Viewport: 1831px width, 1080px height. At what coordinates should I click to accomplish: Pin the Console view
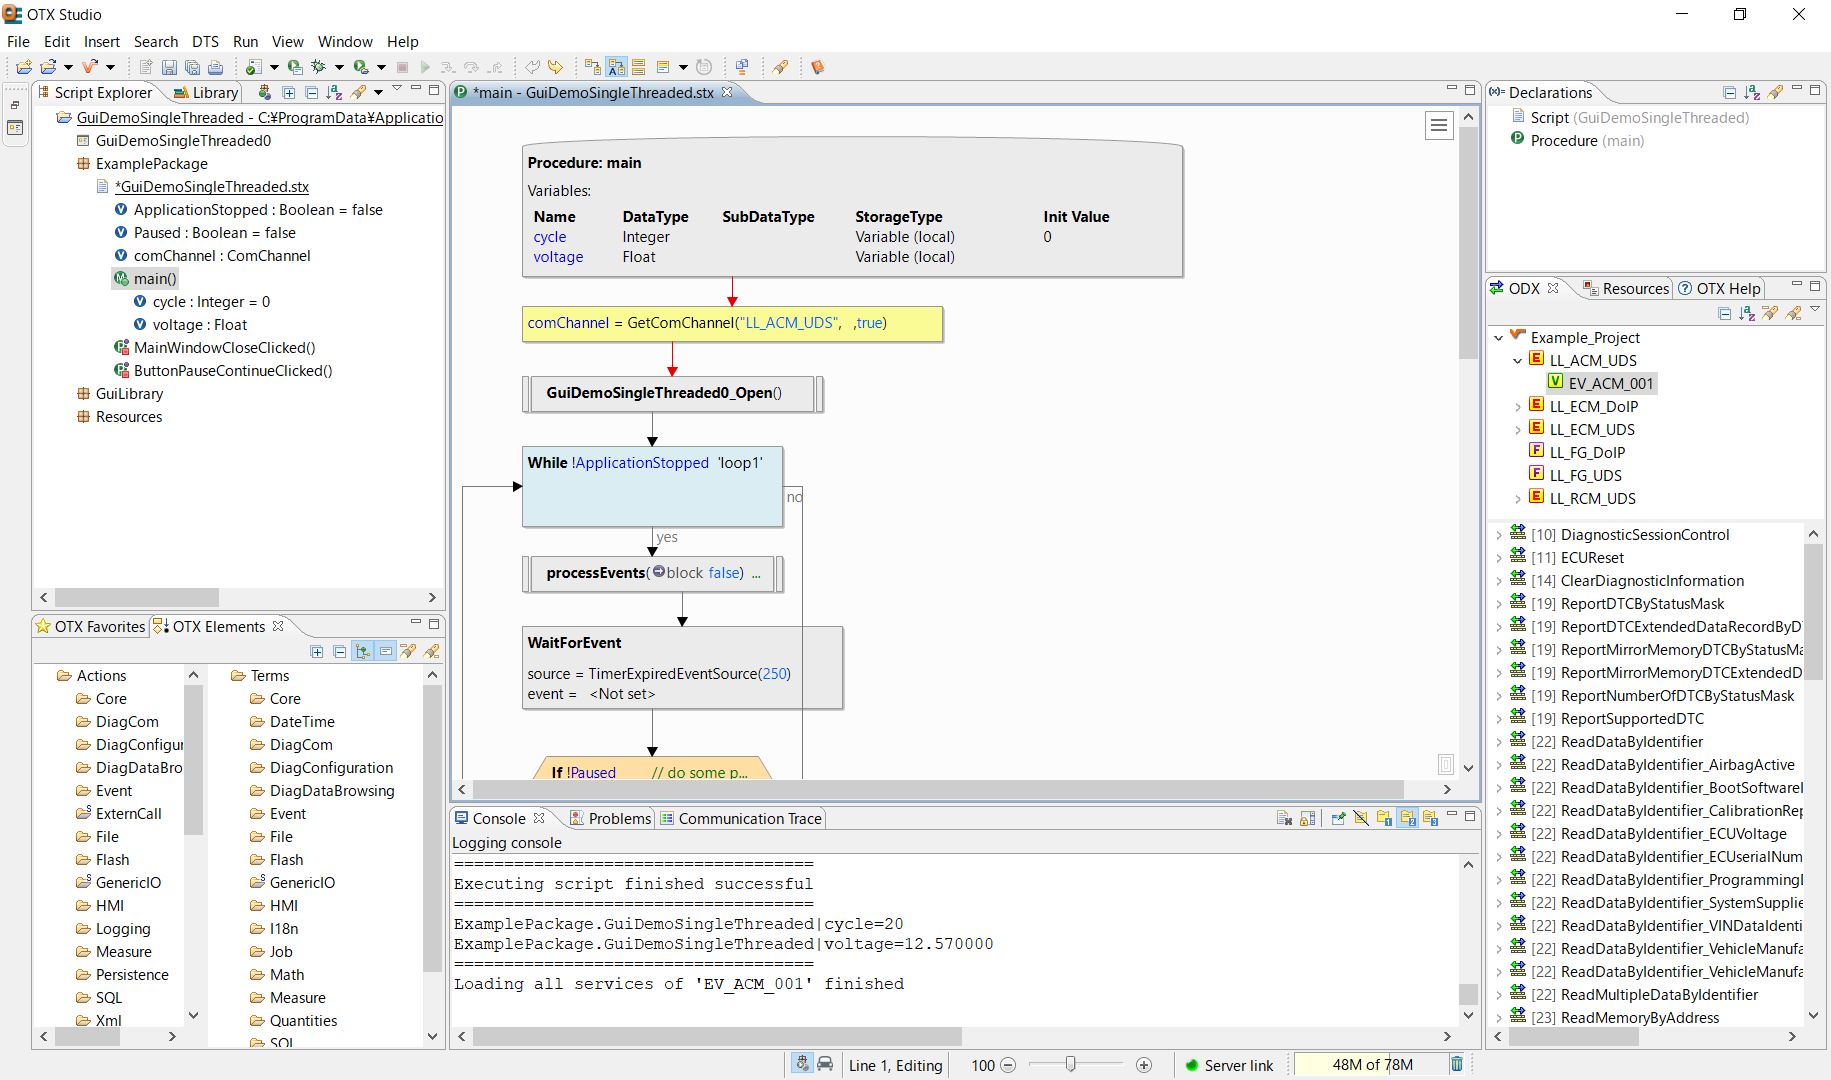[1338, 817]
